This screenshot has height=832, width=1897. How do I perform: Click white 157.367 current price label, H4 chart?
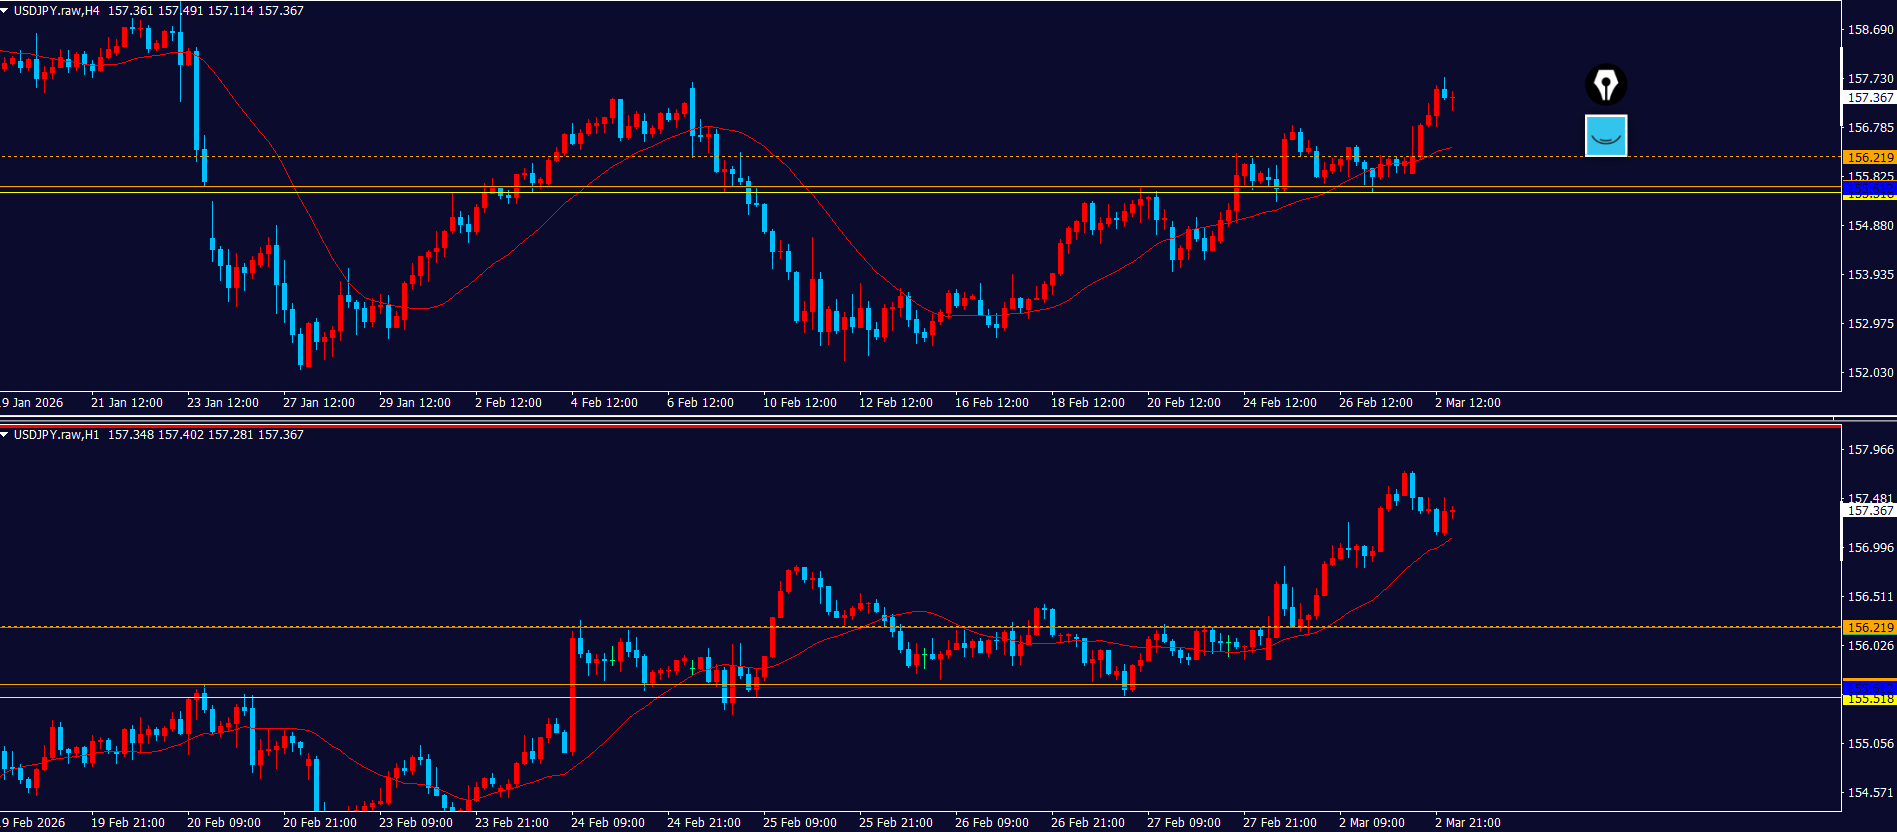pyautogui.click(x=1869, y=98)
